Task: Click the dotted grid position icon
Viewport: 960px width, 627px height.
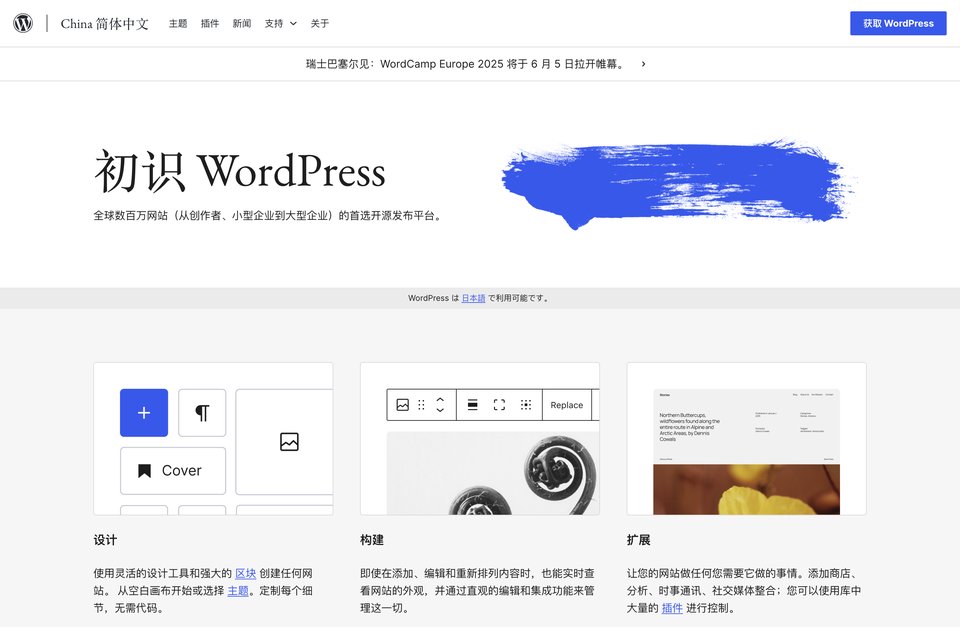Action: click(x=526, y=405)
